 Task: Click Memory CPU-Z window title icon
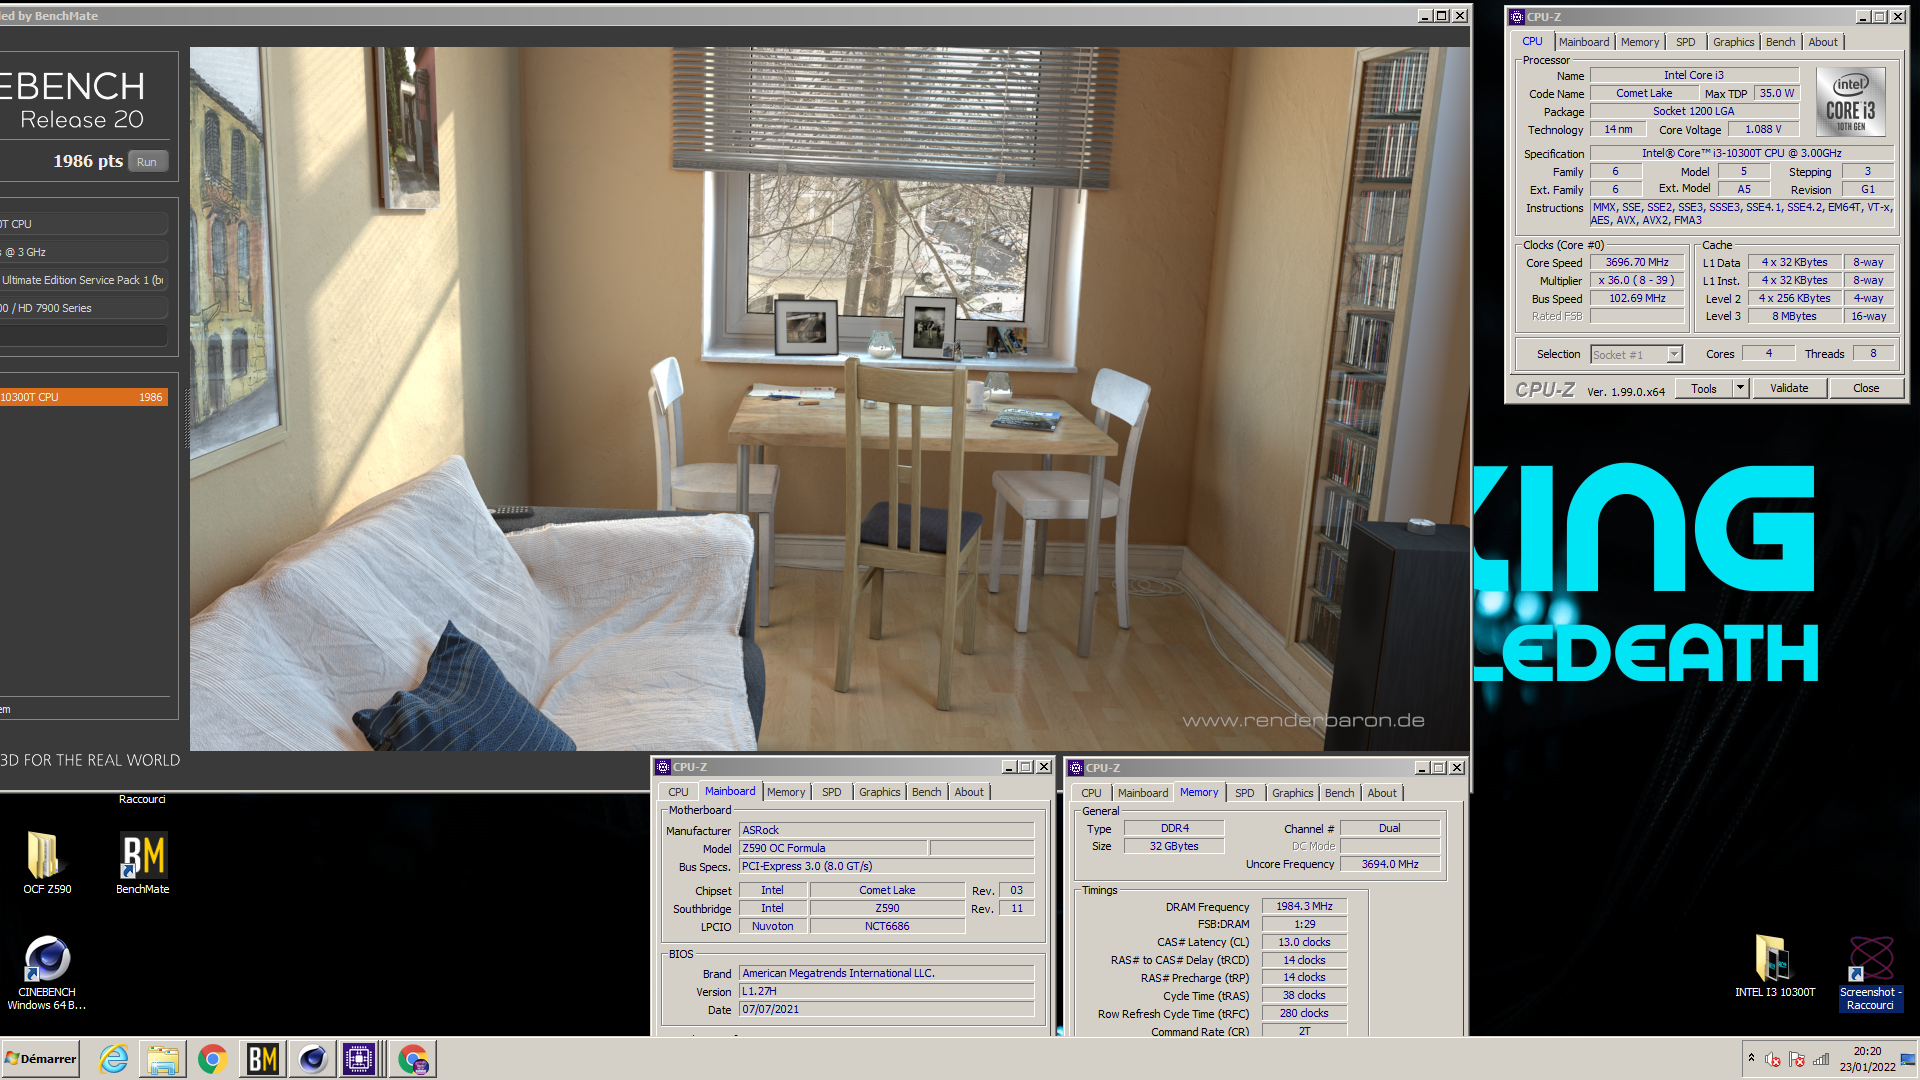click(x=1076, y=768)
